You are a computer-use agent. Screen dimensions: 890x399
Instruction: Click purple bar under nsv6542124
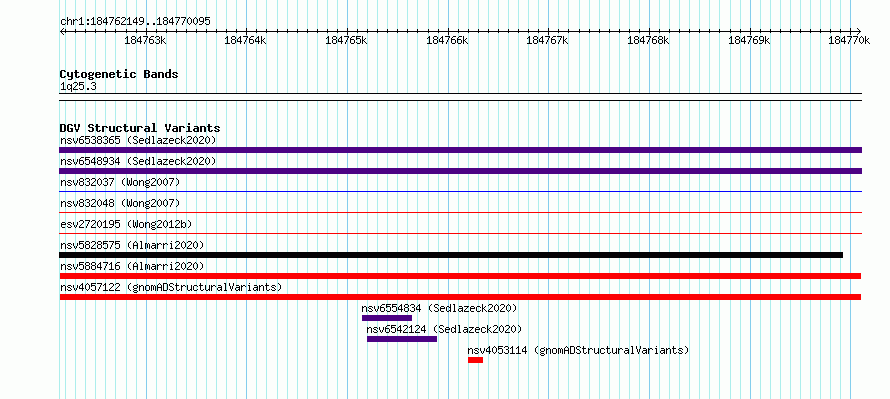tap(402, 339)
